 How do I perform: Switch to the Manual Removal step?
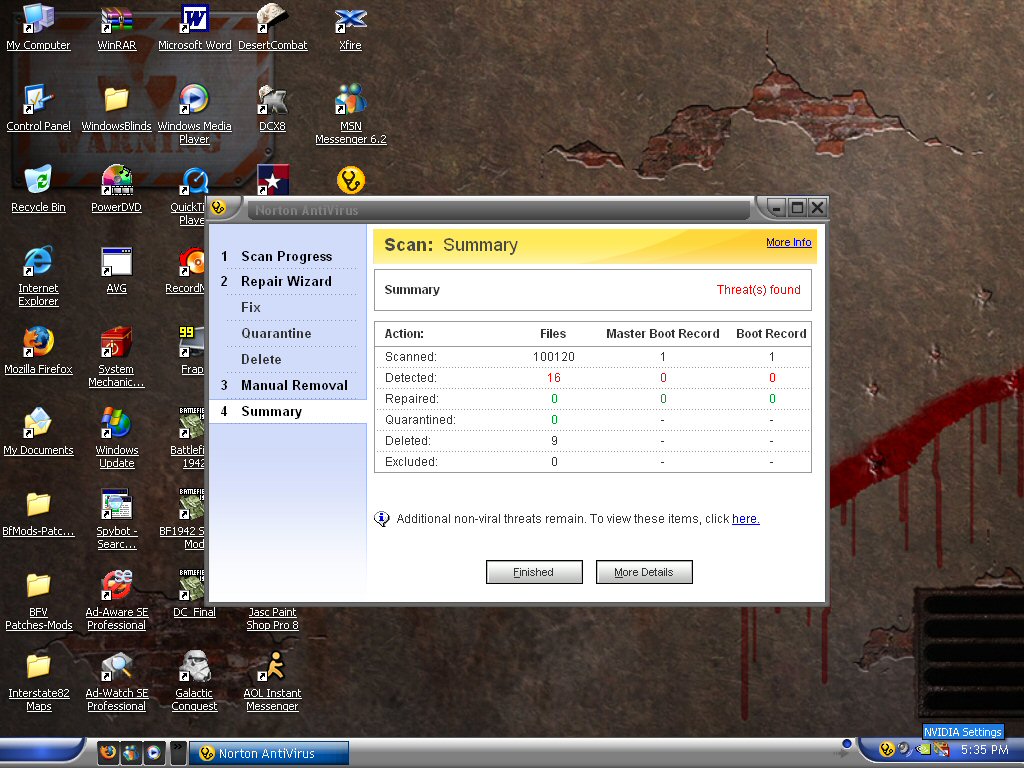tap(295, 385)
